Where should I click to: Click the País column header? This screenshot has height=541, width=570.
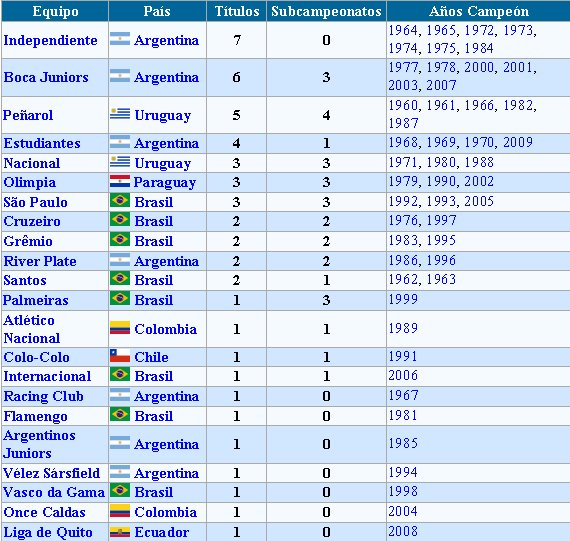157,11
